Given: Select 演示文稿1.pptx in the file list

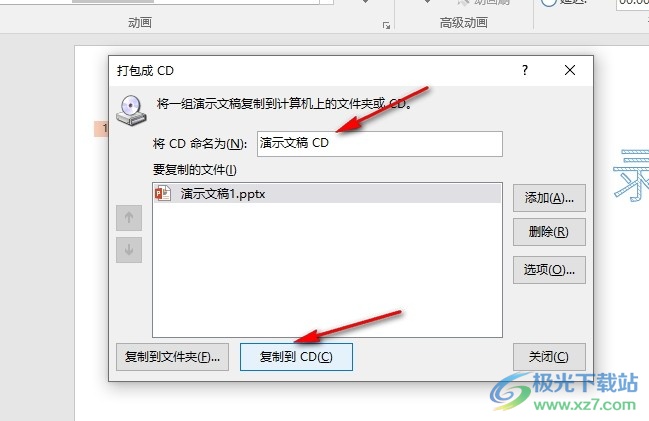Looking at the screenshot, I should click(x=327, y=193).
